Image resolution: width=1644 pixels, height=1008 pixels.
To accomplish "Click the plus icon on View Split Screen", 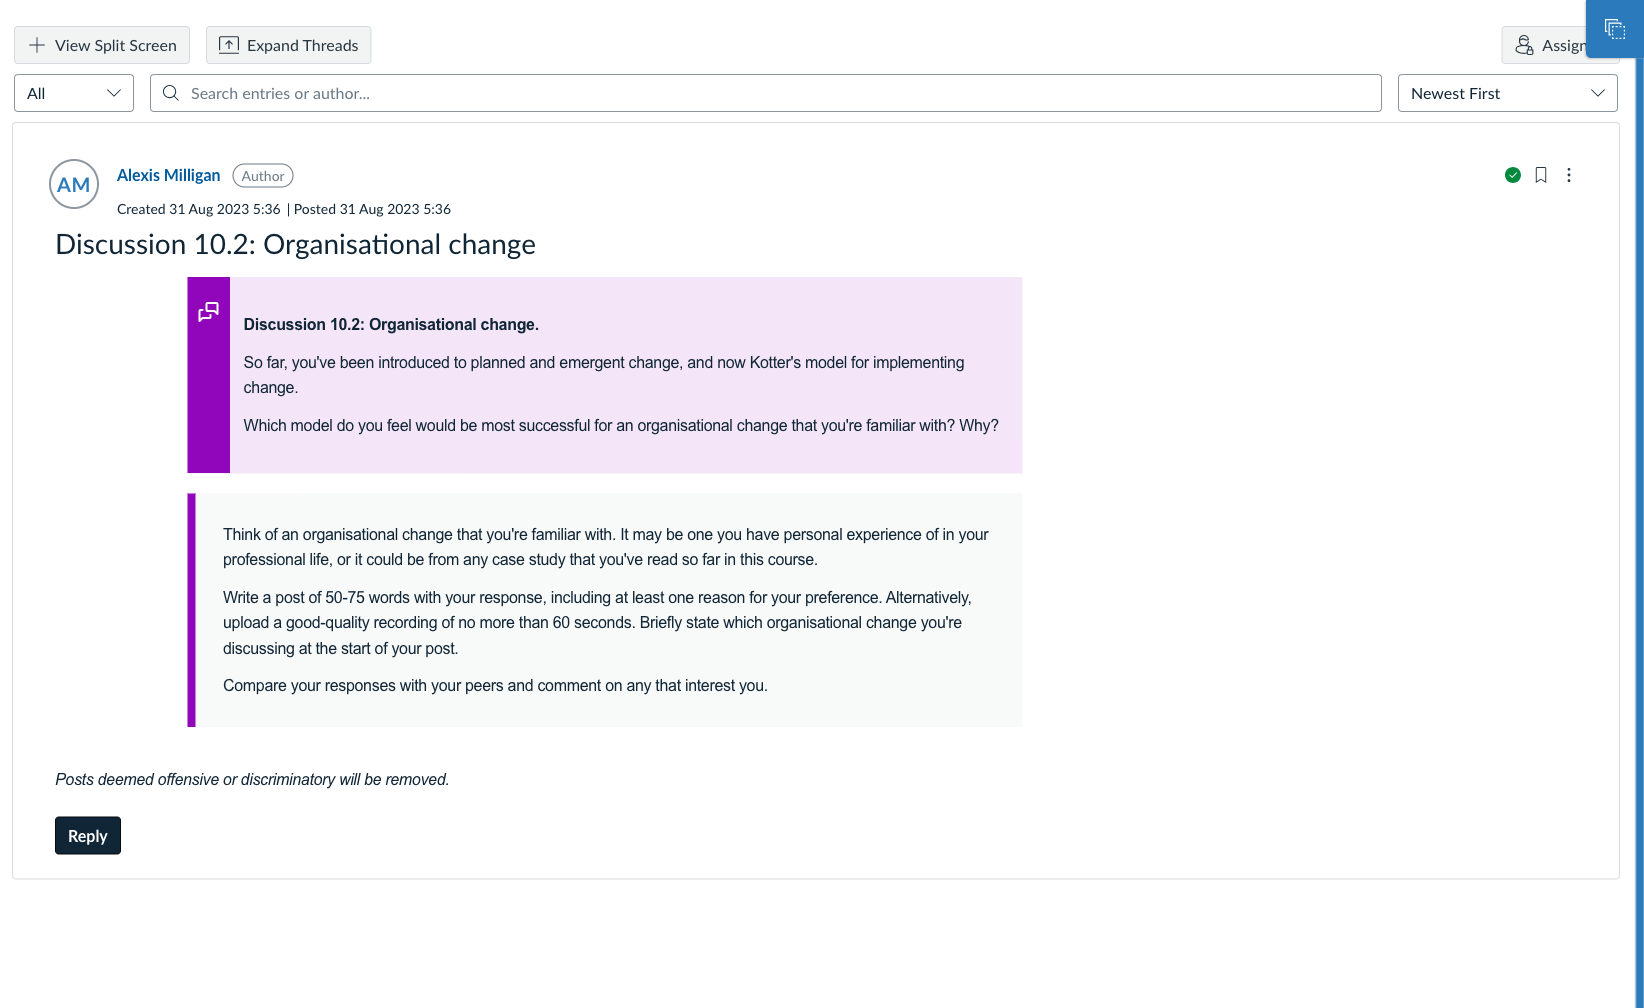I will click(36, 45).
